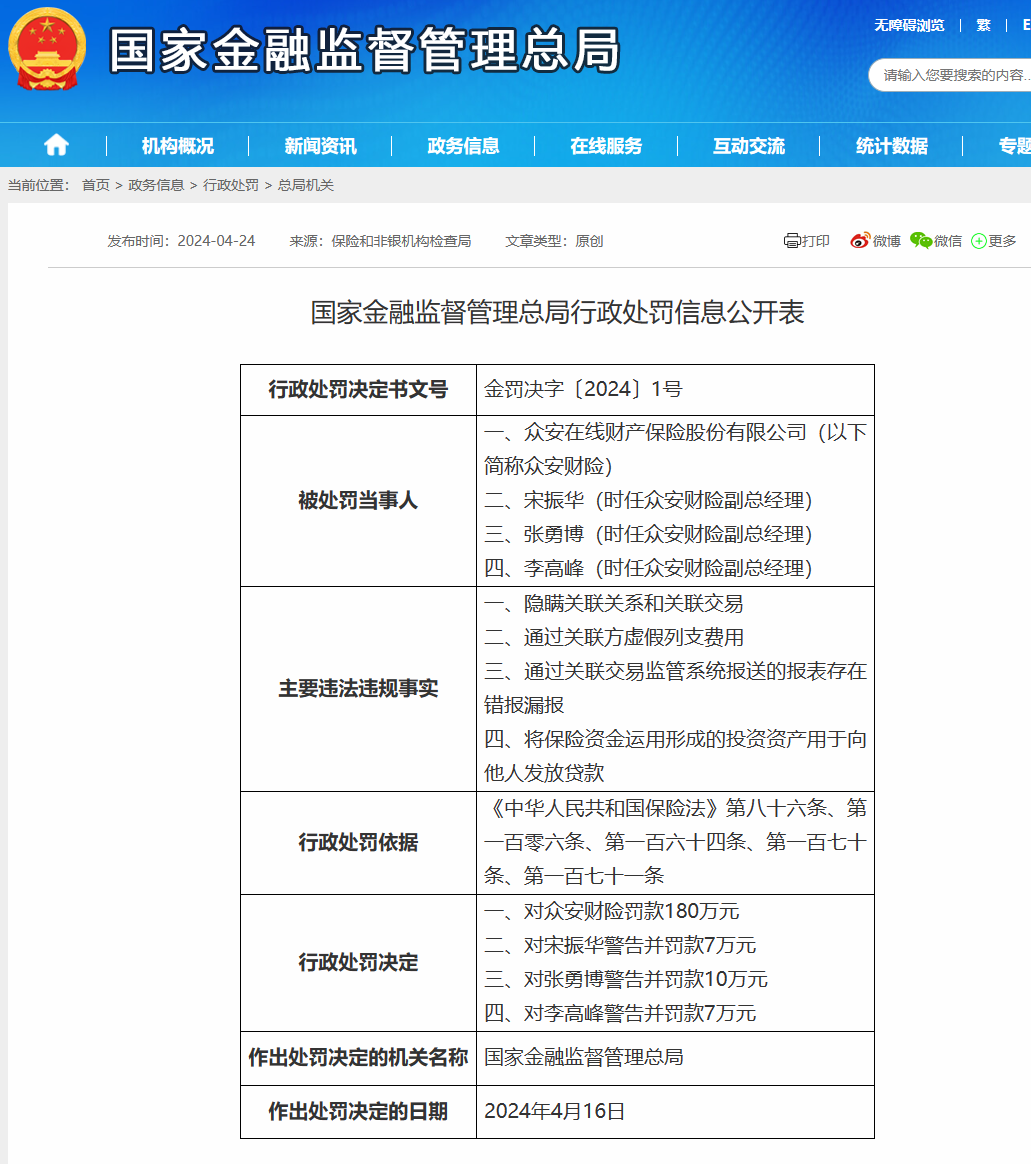Screen dimensions: 1031x1164
Task: Click the 无障碍浏览 link
Action: pyautogui.click(x=909, y=25)
